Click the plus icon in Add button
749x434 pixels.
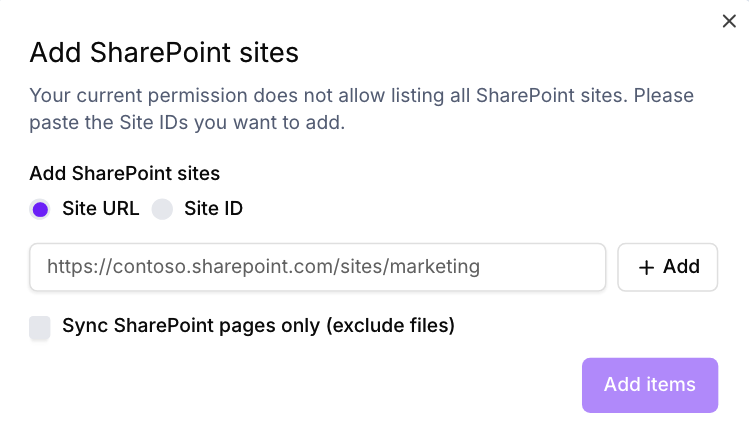tap(646, 267)
